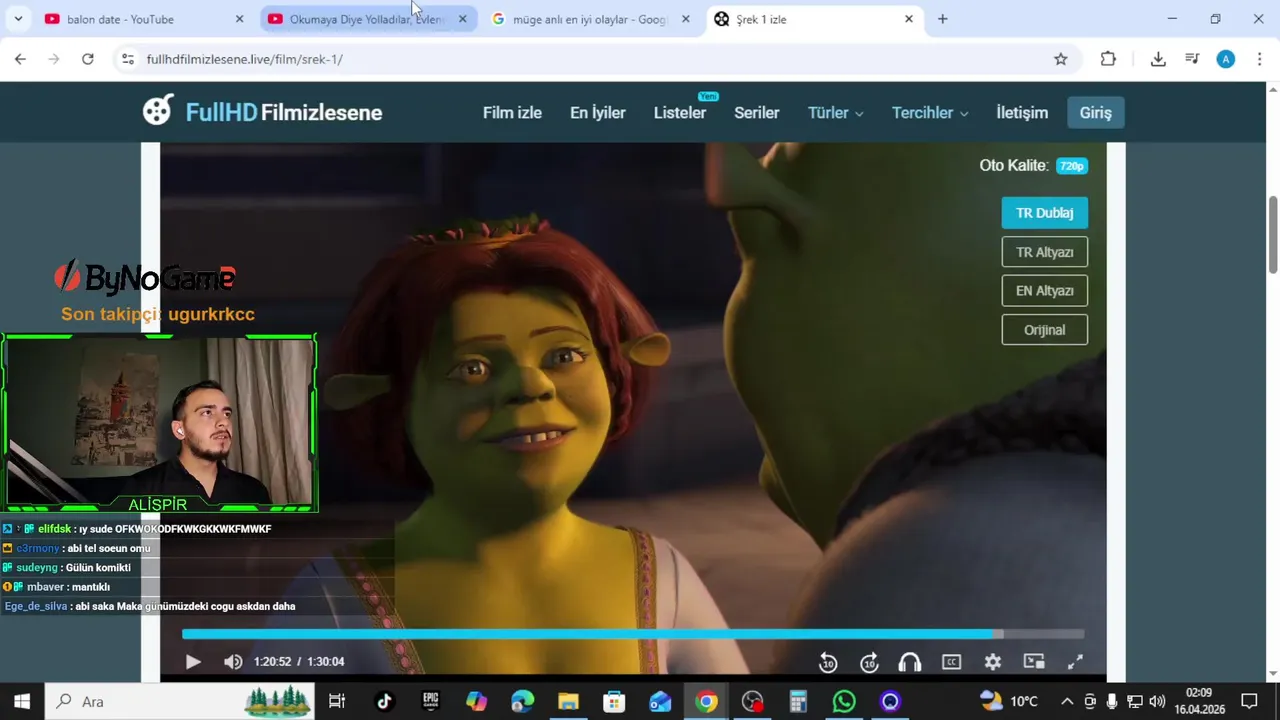Open En İyiler page

(598, 113)
